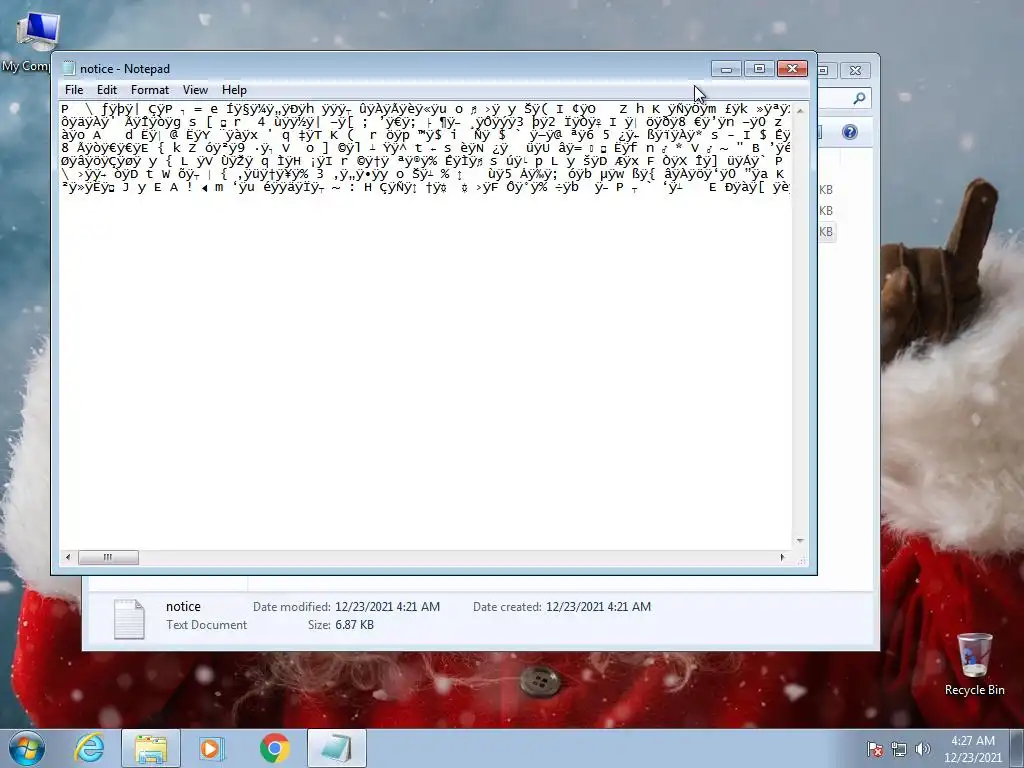Click the 'notice' file name in details pane
Image resolution: width=1024 pixels, height=768 pixels.
(184, 607)
